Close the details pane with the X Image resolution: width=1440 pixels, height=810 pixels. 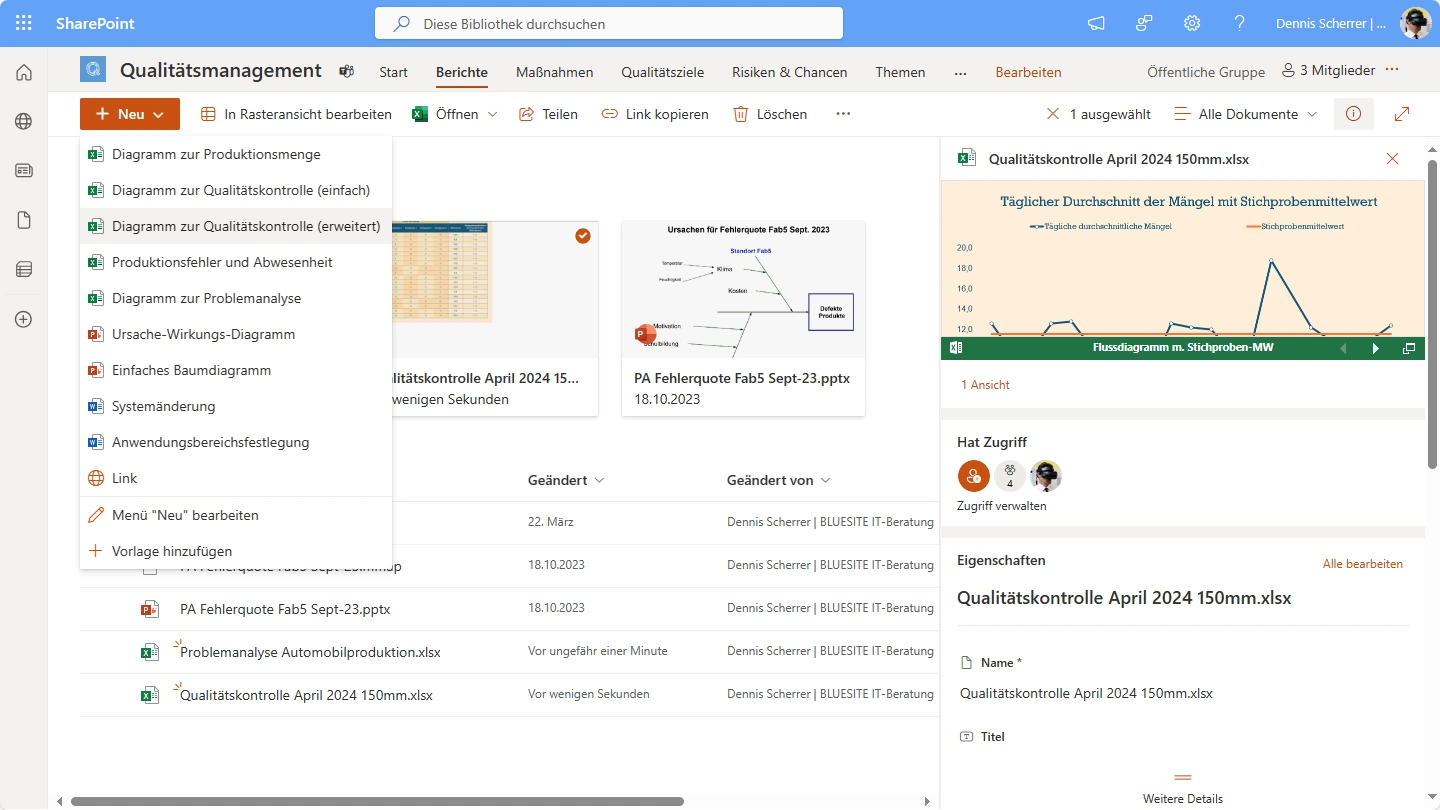pos(1392,158)
